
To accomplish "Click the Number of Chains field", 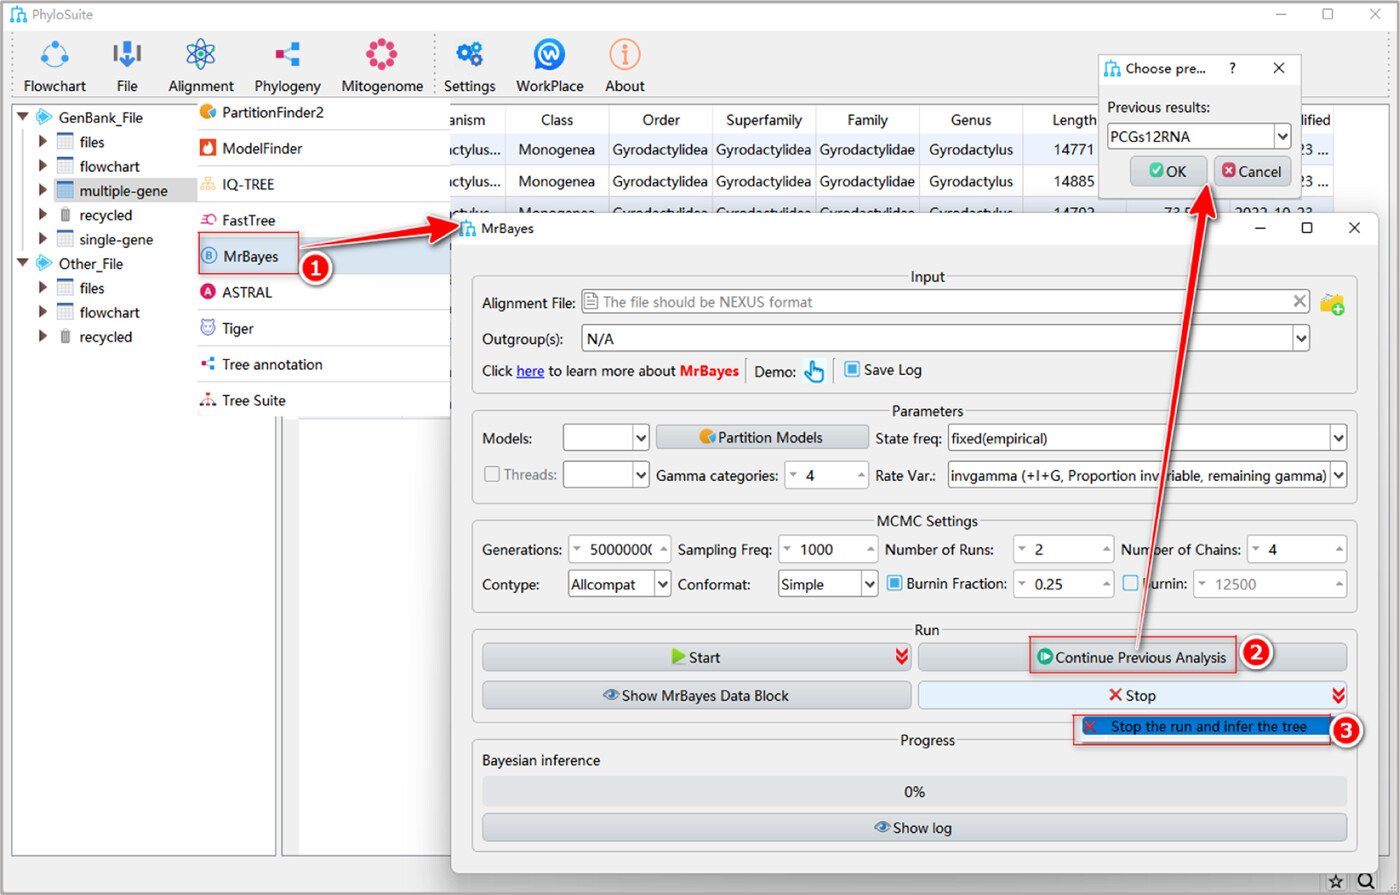I will 1297,549.
